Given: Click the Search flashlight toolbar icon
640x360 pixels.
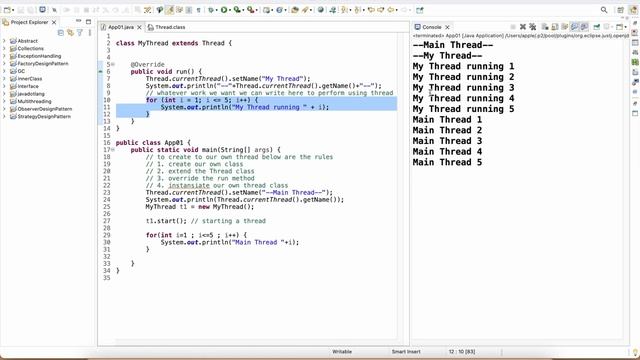Looking at the screenshot, I should (x=305, y=10).
